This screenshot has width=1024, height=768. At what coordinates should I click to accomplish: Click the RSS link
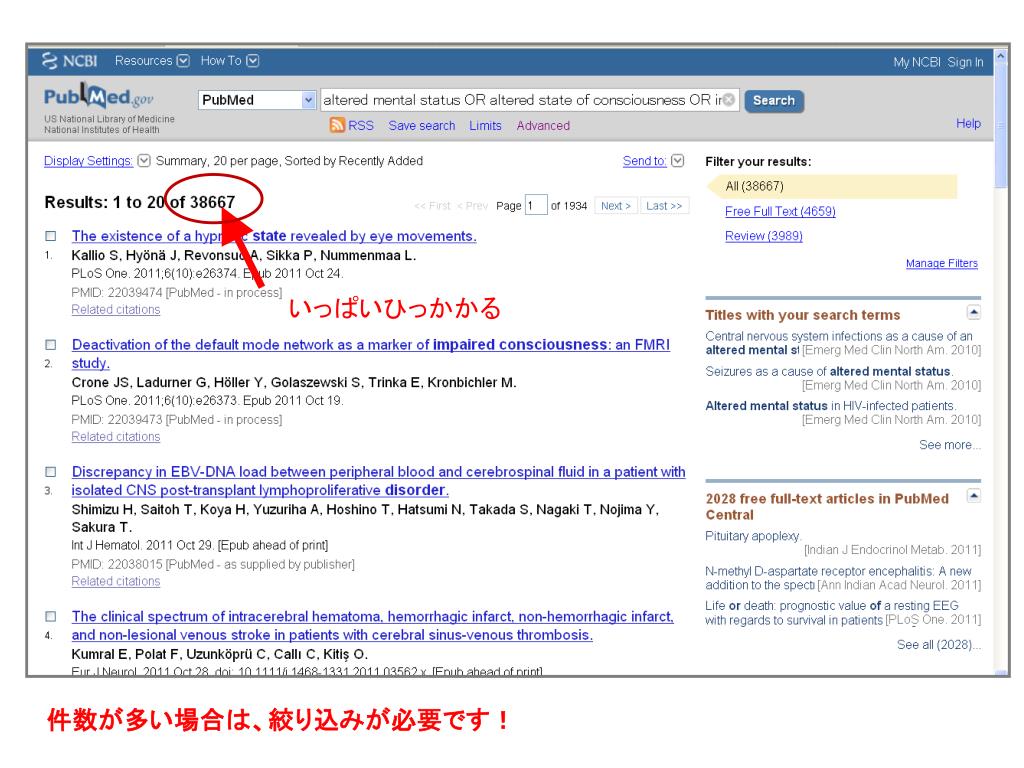360,125
